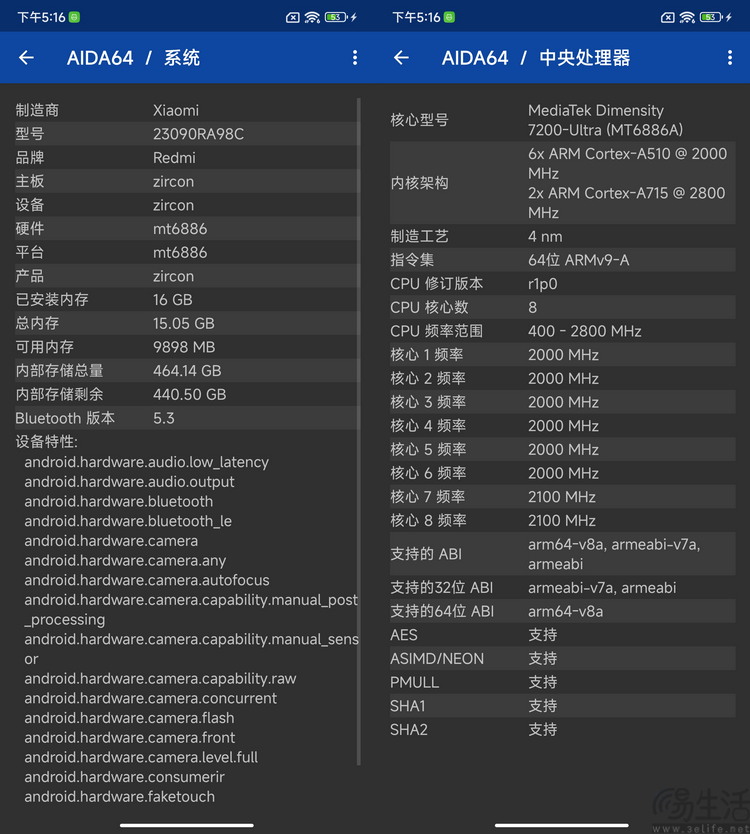The width and height of the screenshot is (750, 834).
Task: Tap crossed box icon on left status bar
Action: [293, 18]
